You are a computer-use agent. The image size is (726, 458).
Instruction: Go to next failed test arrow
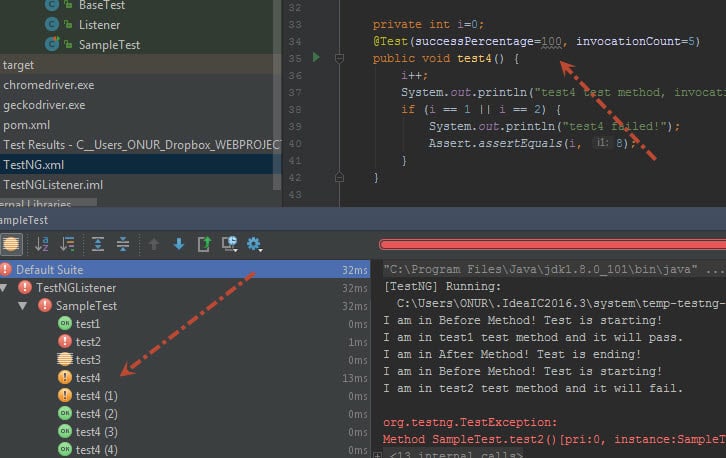(179, 244)
